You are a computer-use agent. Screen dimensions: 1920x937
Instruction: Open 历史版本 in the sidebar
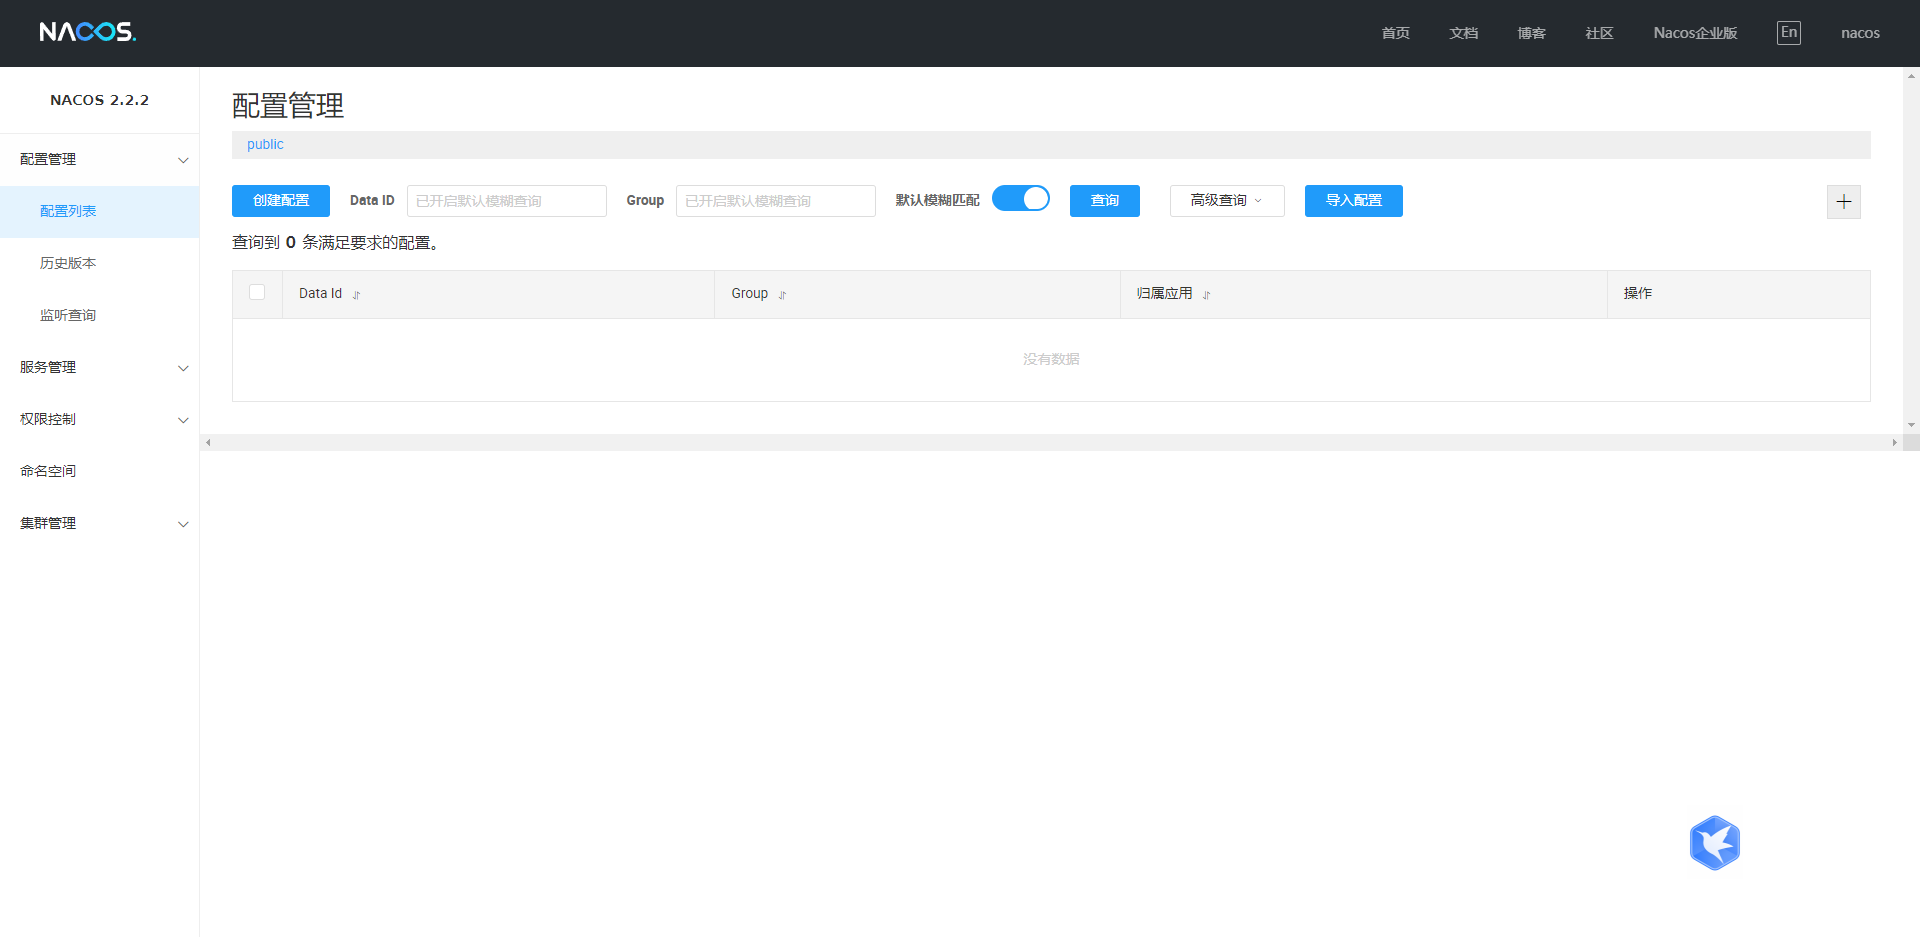[68, 264]
